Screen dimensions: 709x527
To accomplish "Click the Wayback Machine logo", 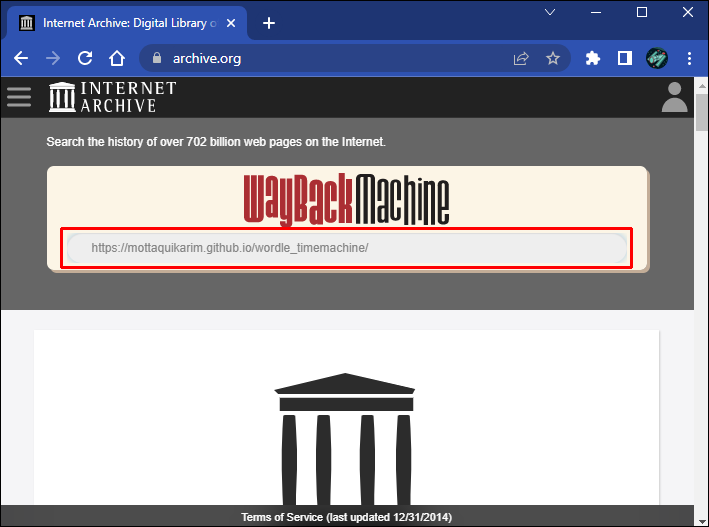I will [x=347, y=199].
